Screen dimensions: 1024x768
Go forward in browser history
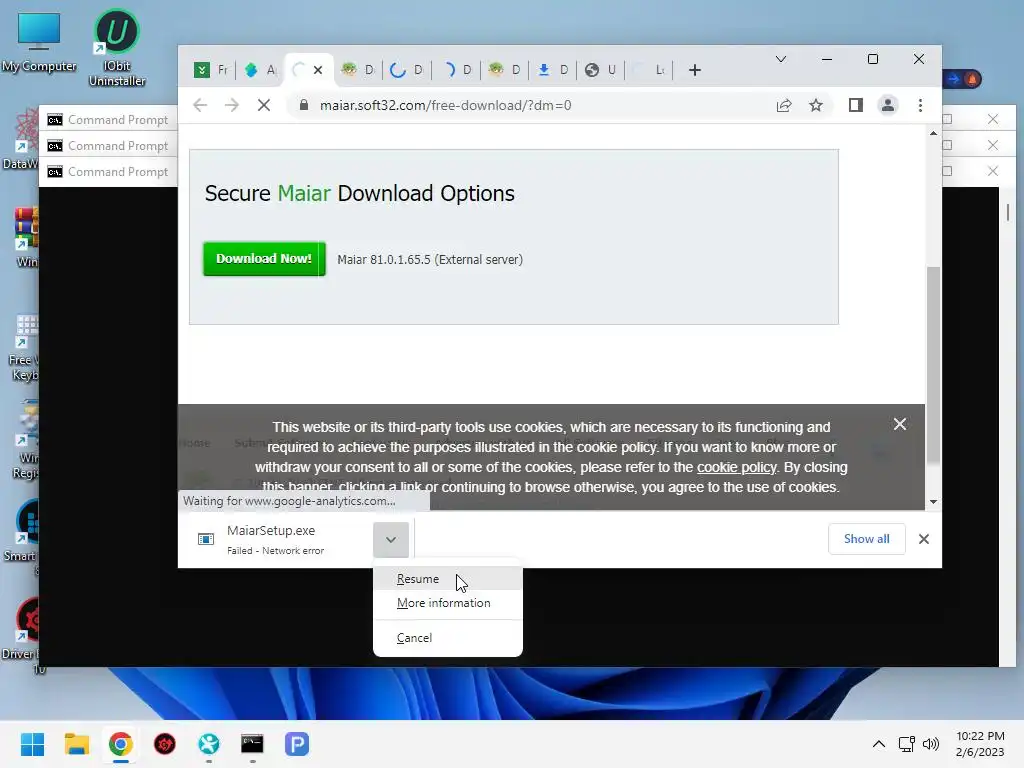232,105
